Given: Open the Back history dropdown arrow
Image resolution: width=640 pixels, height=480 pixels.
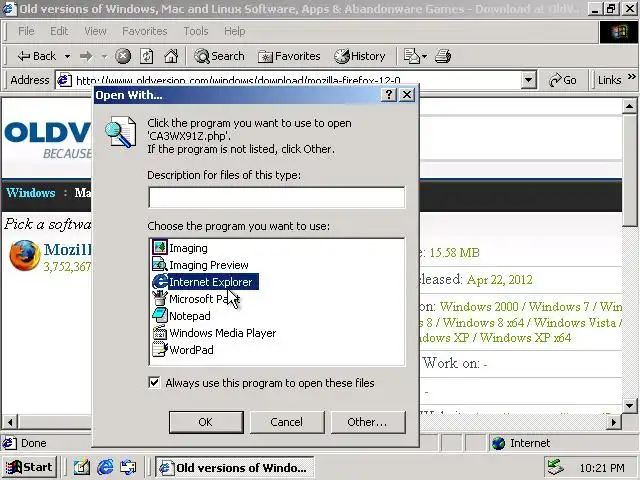Looking at the screenshot, I should point(67,56).
